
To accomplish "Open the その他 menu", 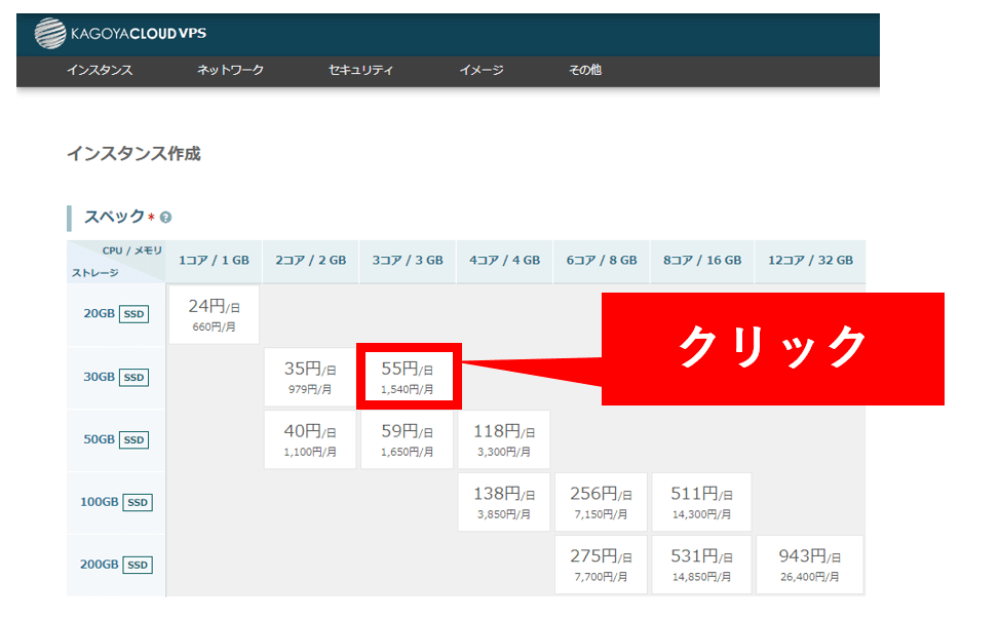I will click(585, 70).
